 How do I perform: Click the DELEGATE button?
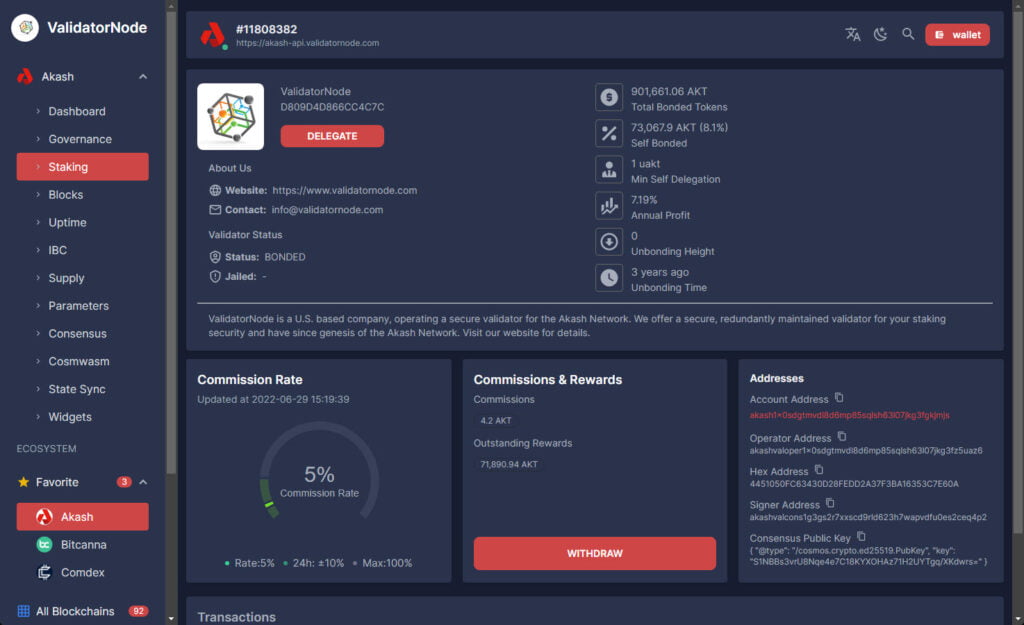click(332, 136)
